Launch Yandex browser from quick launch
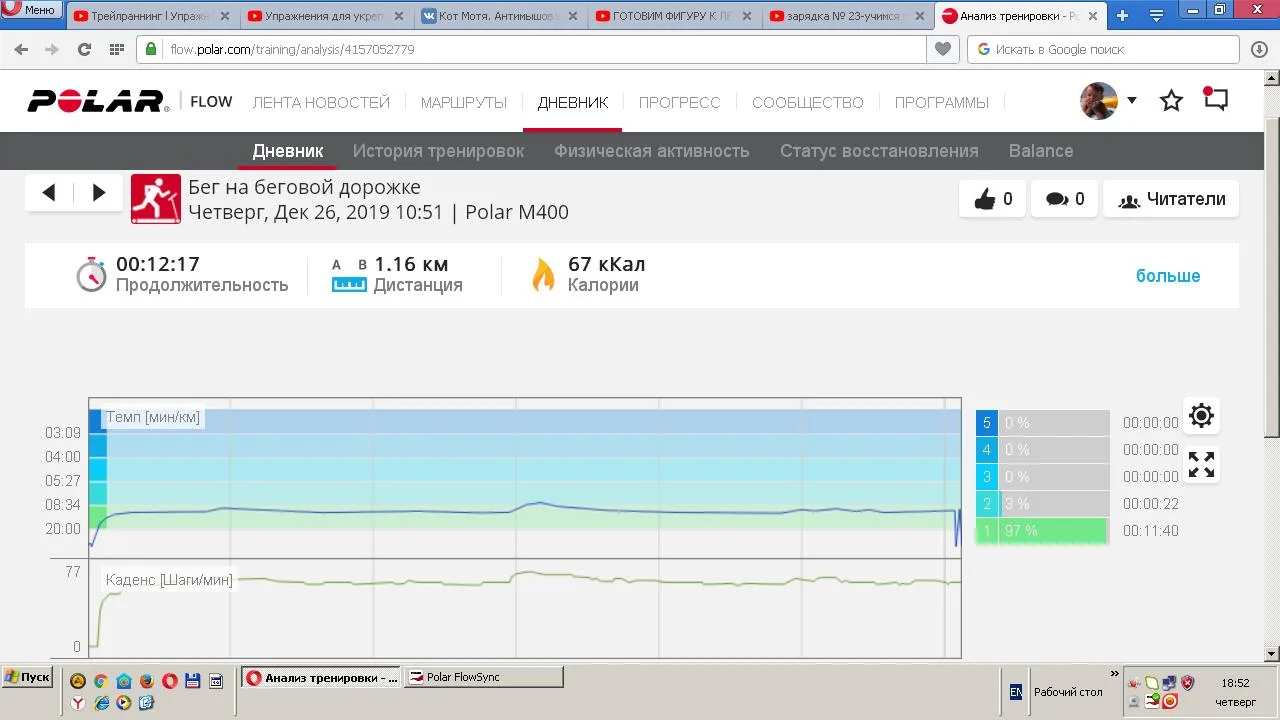Viewport: 1280px width, 720px height. (x=78, y=703)
